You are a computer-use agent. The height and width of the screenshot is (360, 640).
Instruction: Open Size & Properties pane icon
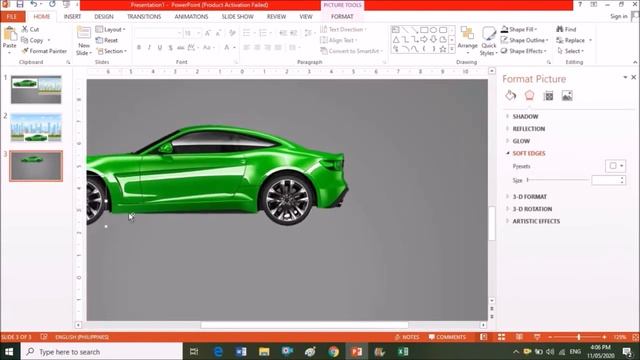548,96
